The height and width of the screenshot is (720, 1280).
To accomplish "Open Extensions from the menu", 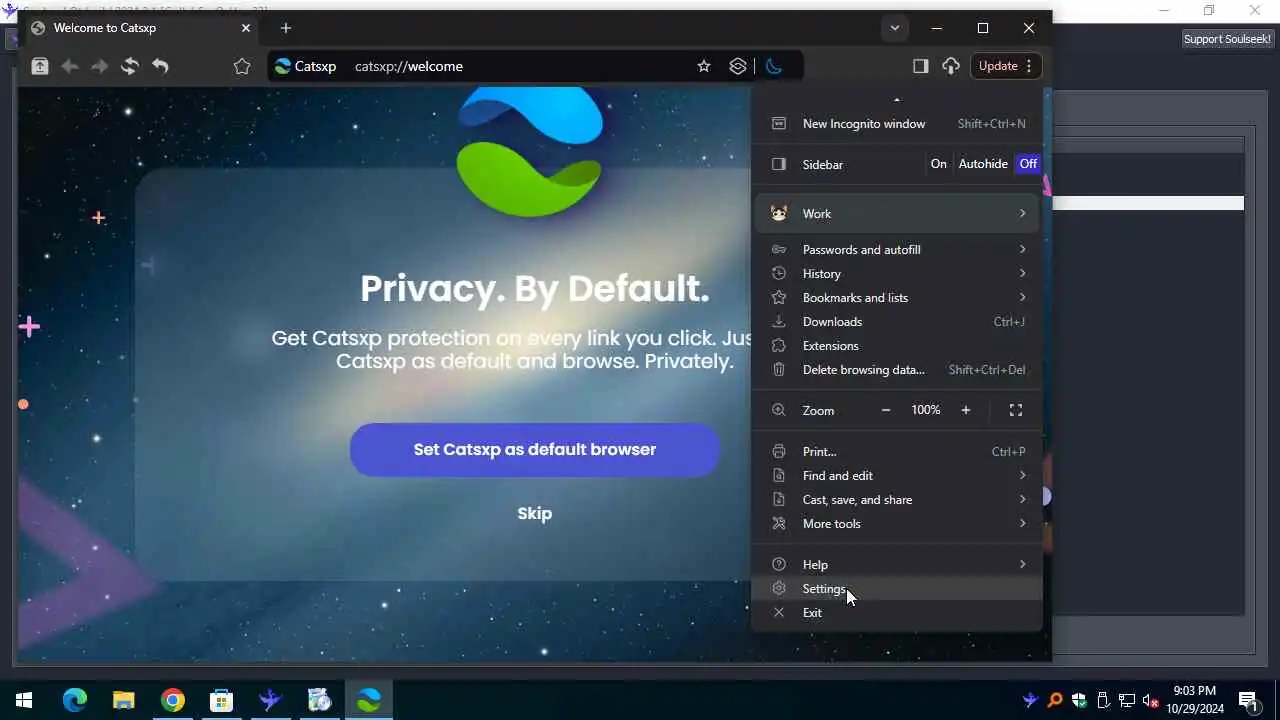I will pos(897,346).
